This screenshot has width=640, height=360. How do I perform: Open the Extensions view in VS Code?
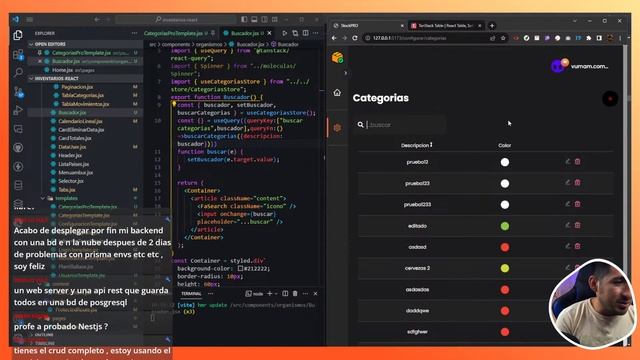pyautogui.click(x=18, y=54)
